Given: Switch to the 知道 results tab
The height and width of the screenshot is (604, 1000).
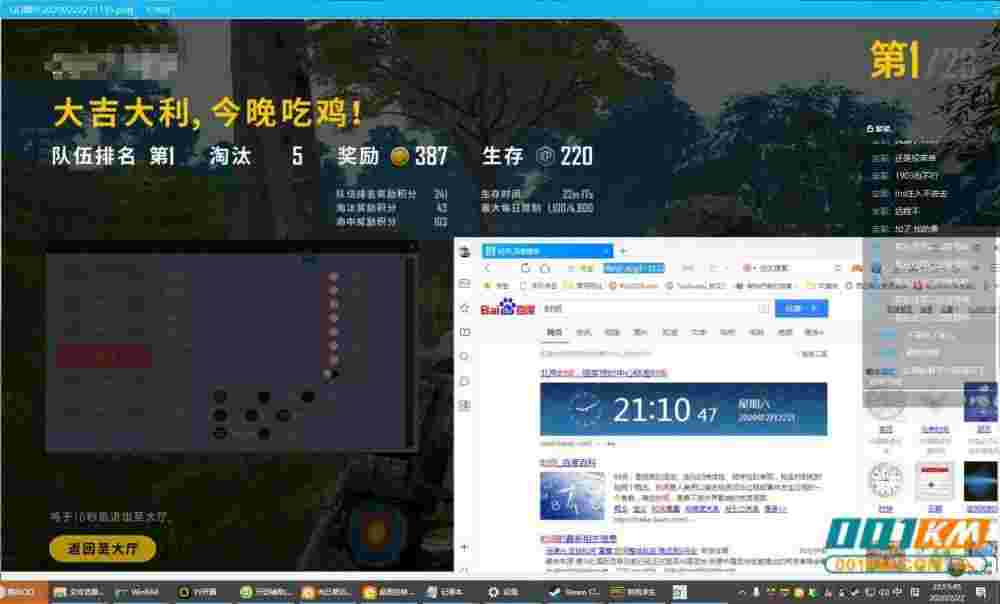Looking at the screenshot, I should [x=670, y=332].
